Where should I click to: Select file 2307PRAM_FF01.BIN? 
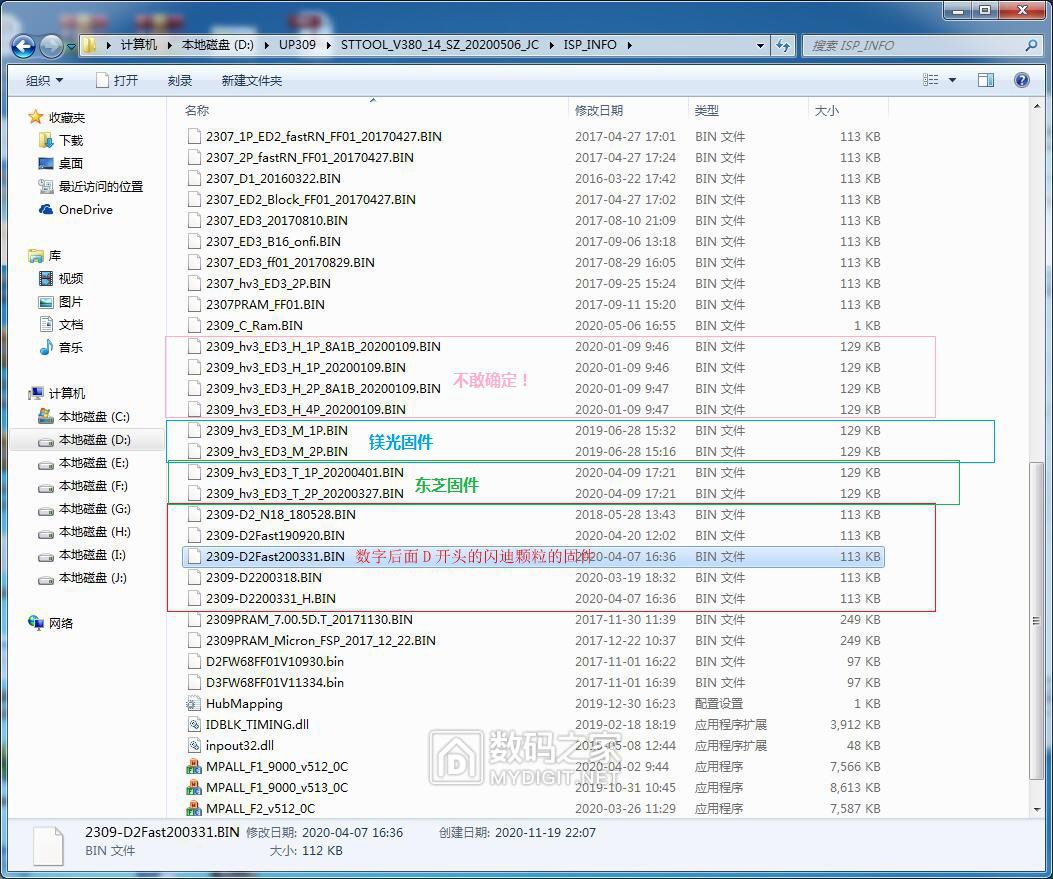click(265, 305)
